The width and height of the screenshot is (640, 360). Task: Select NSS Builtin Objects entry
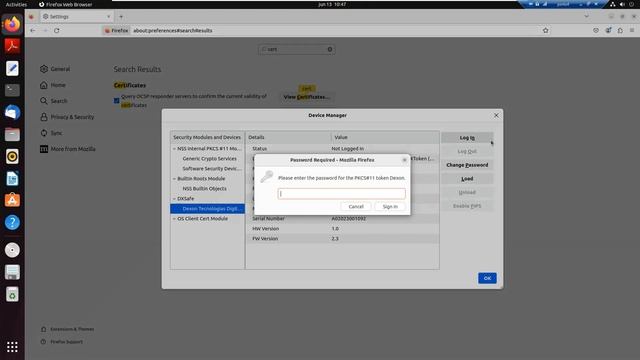pyautogui.click(x=204, y=189)
